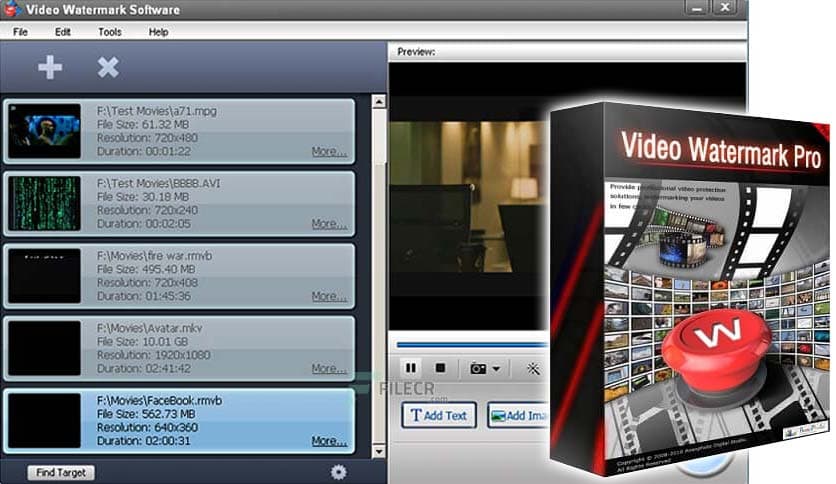Click the text File Size: 61.32 MB
The image size is (836, 484).
143,124
